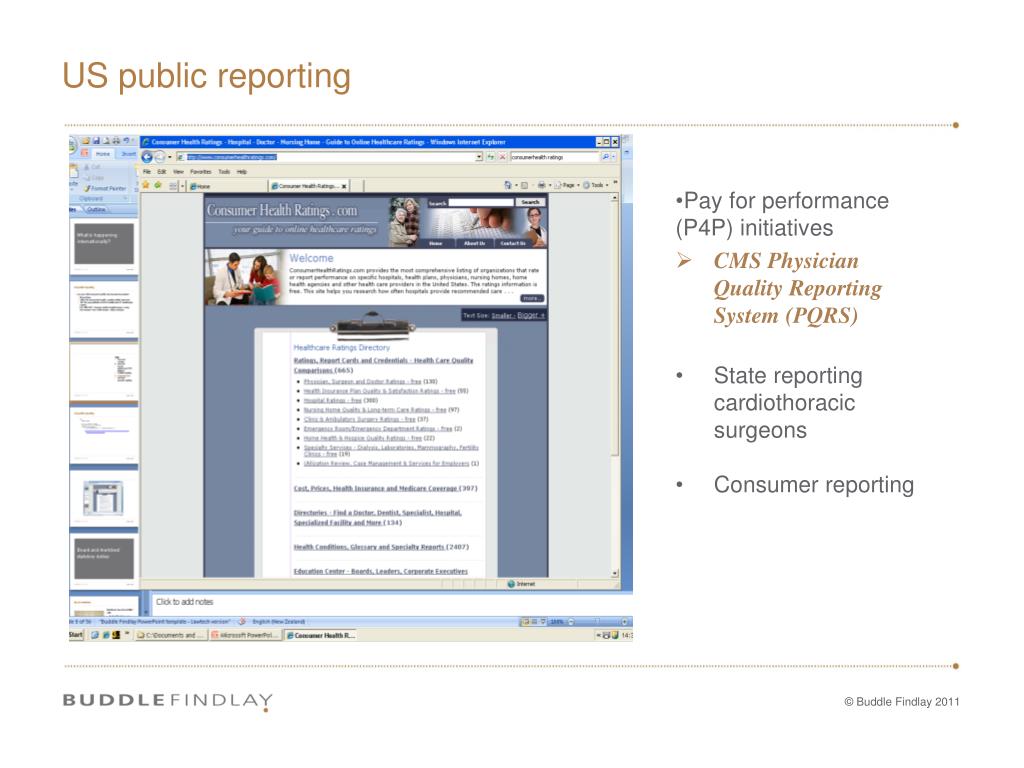The image size is (1024, 768).
Task: Open the Tools dropdown in IE command bar
Action: [596, 185]
